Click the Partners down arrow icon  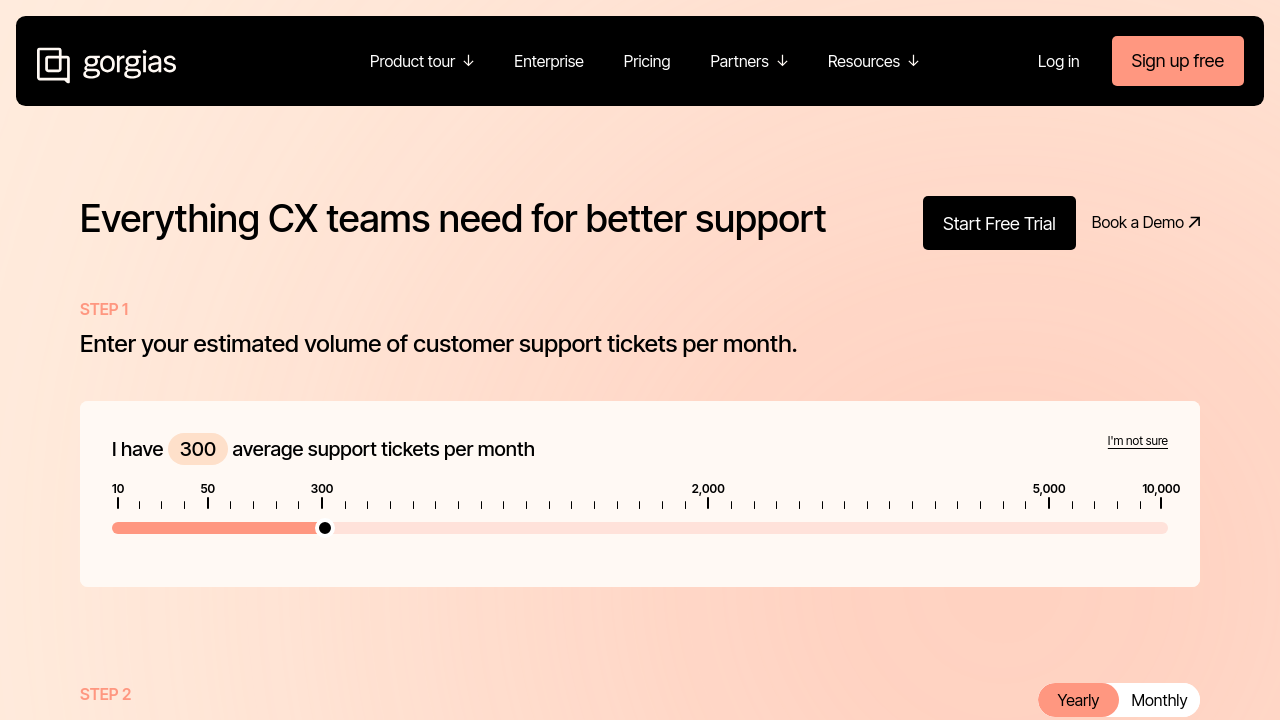tap(782, 61)
